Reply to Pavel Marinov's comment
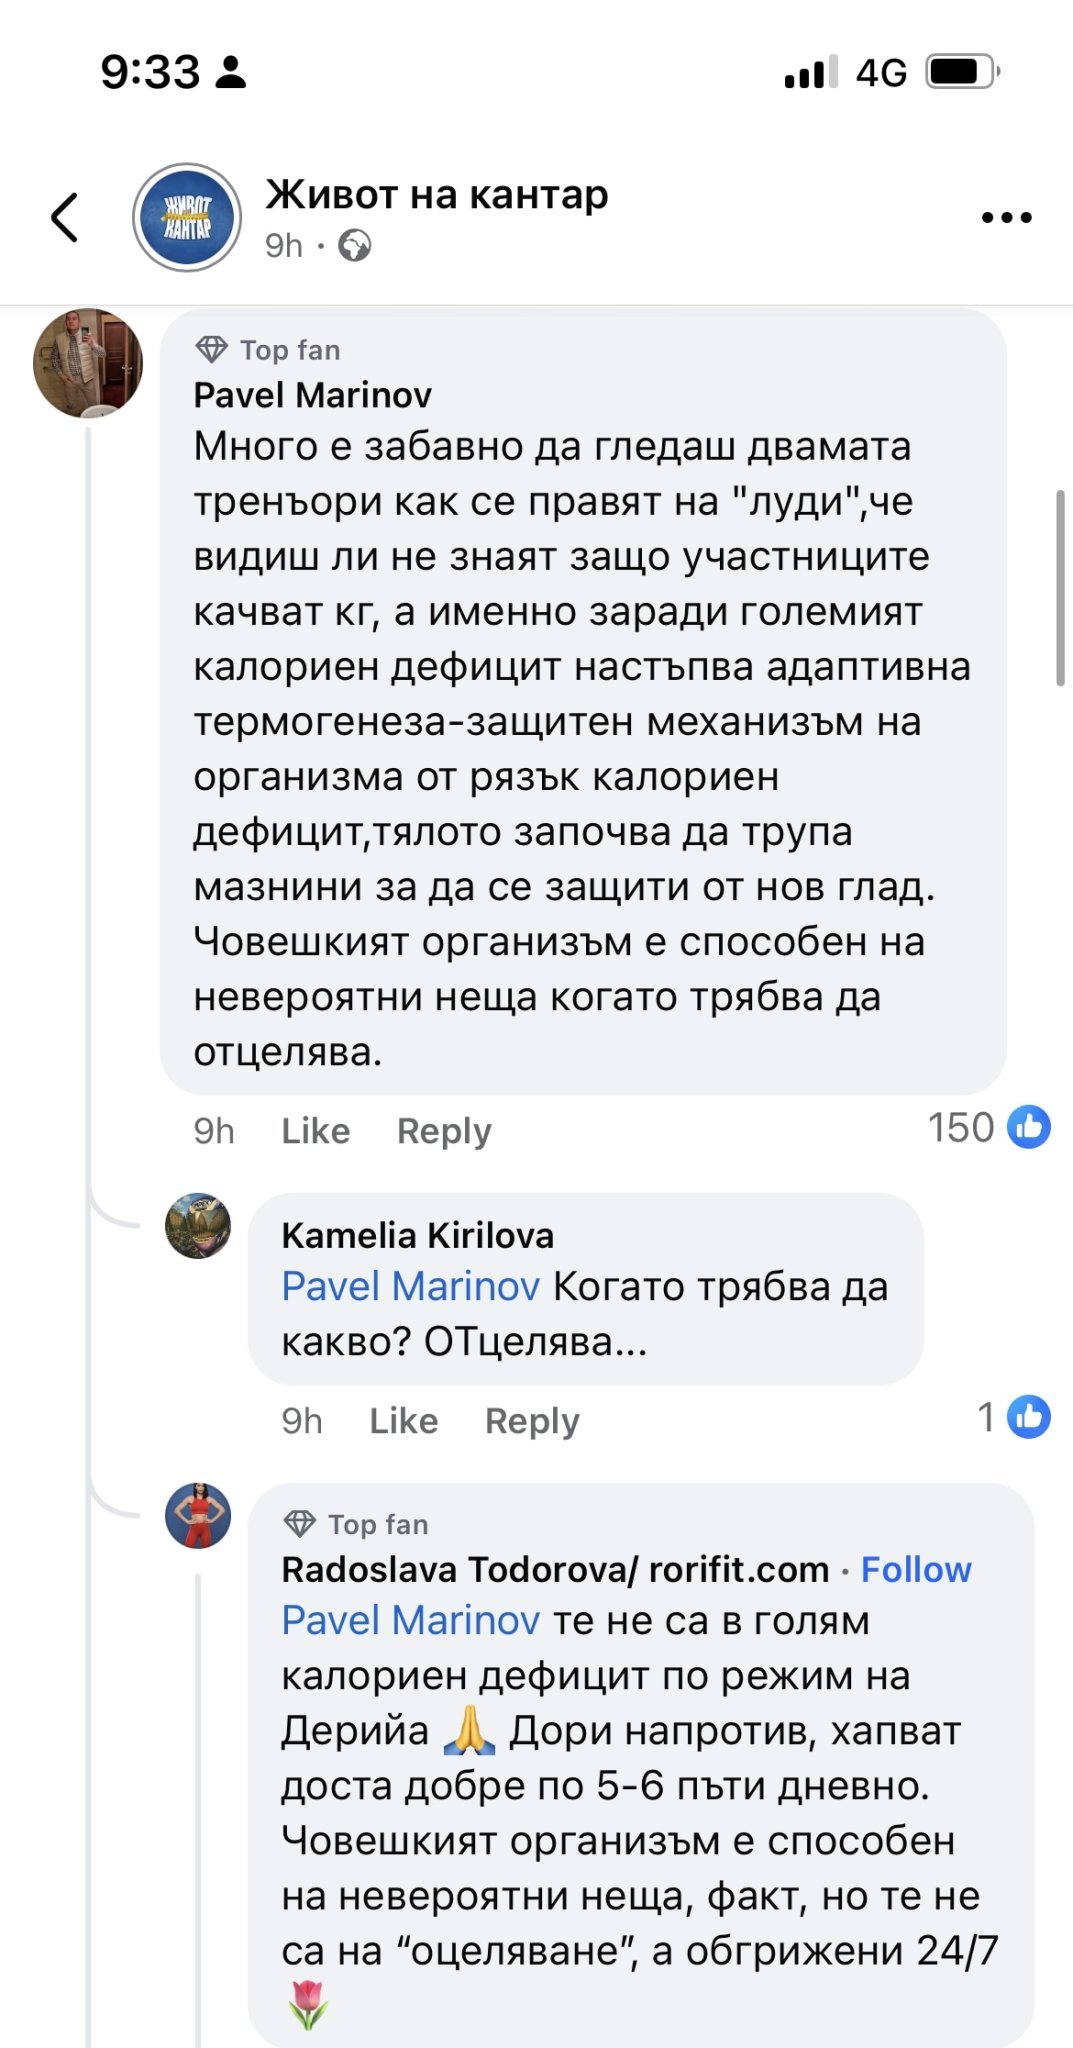This screenshot has height=2048, width=1073. coord(444,1131)
